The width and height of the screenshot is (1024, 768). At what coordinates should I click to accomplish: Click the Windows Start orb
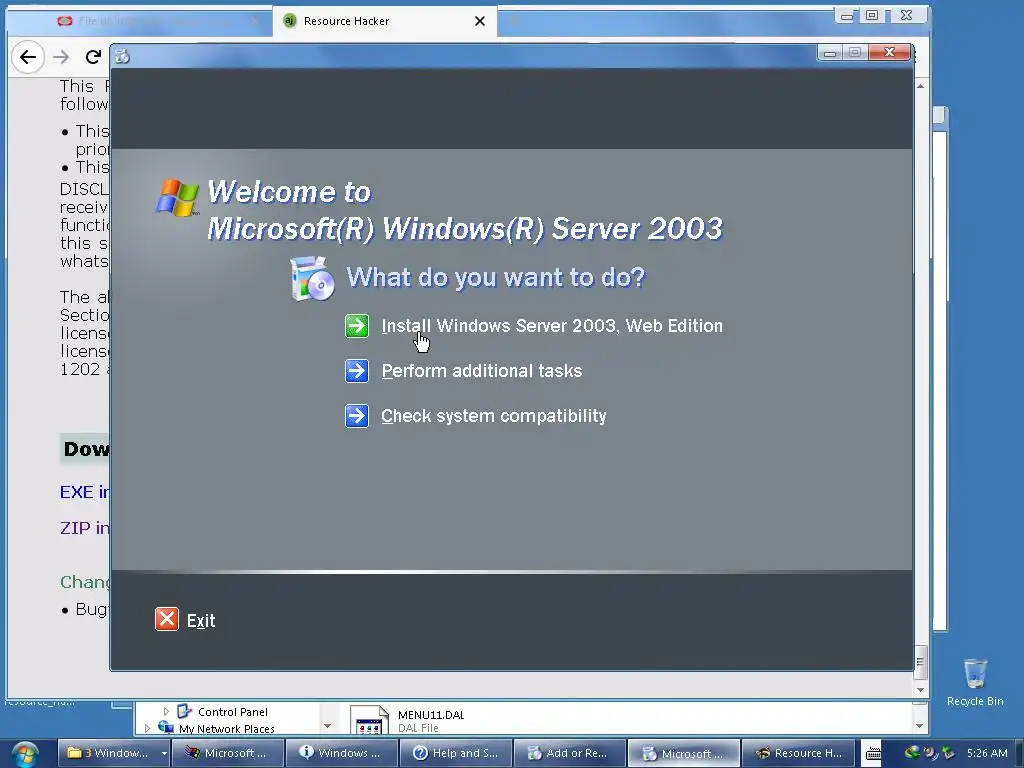point(24,754)
